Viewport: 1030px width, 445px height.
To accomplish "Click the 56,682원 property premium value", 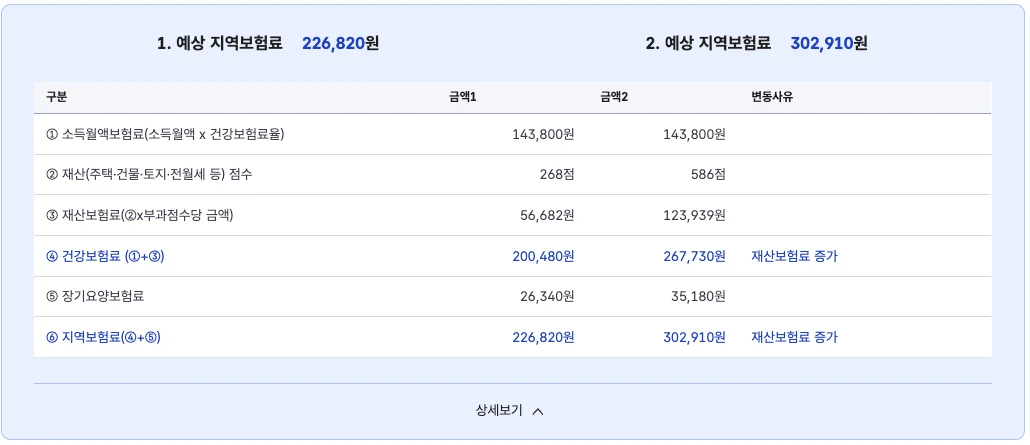I will click(x=547, y=215).
